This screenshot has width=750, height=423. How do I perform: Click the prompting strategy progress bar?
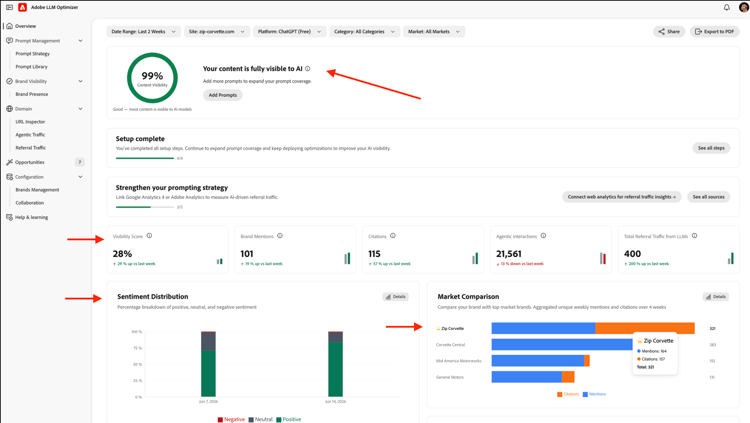point(145,207)
